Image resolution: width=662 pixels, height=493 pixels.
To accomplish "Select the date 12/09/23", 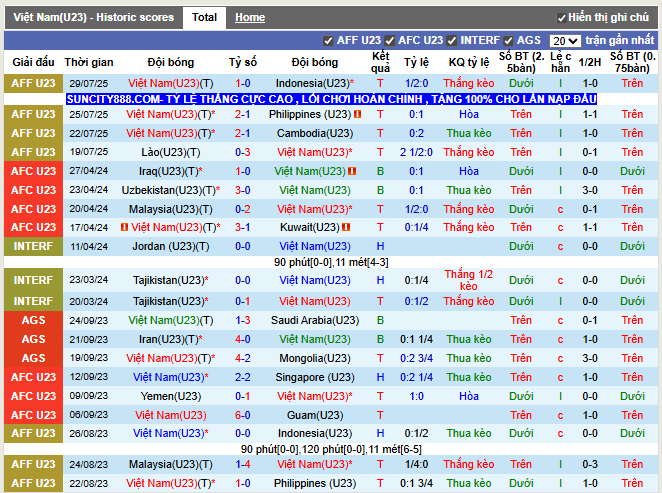I will click(89, 377).
